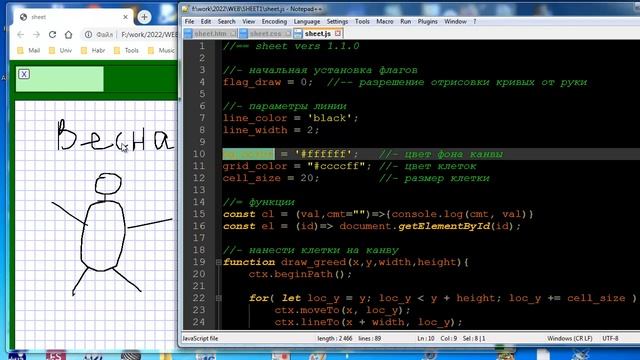Select the sheet.js tab
This screenshot has height=360, width=640.
click(x=318, y=33)
